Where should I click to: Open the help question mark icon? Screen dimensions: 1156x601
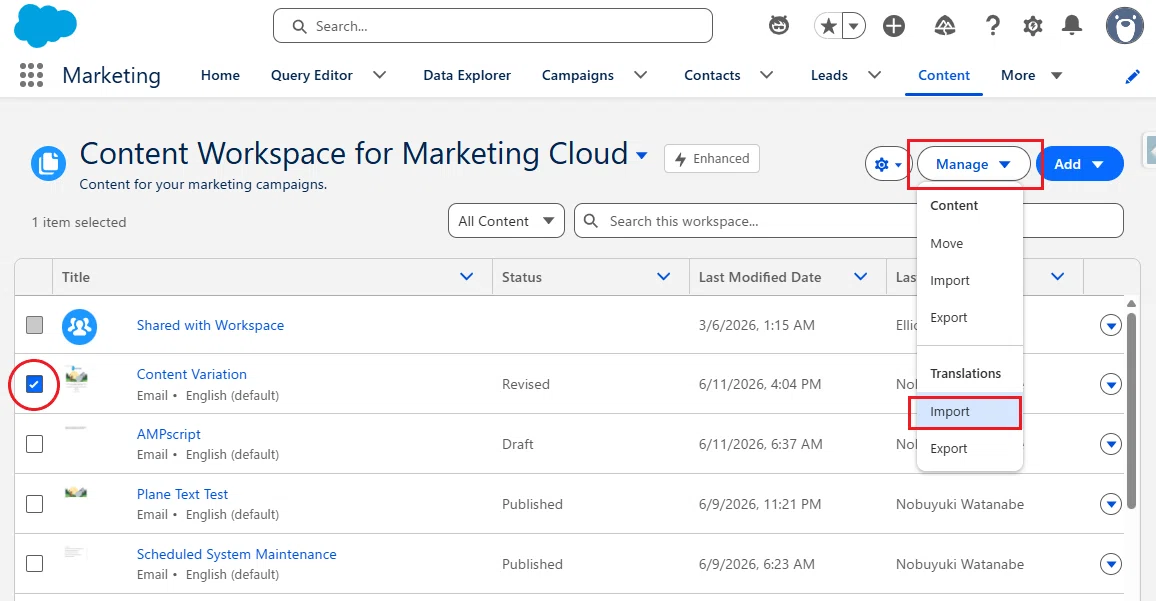993,27
